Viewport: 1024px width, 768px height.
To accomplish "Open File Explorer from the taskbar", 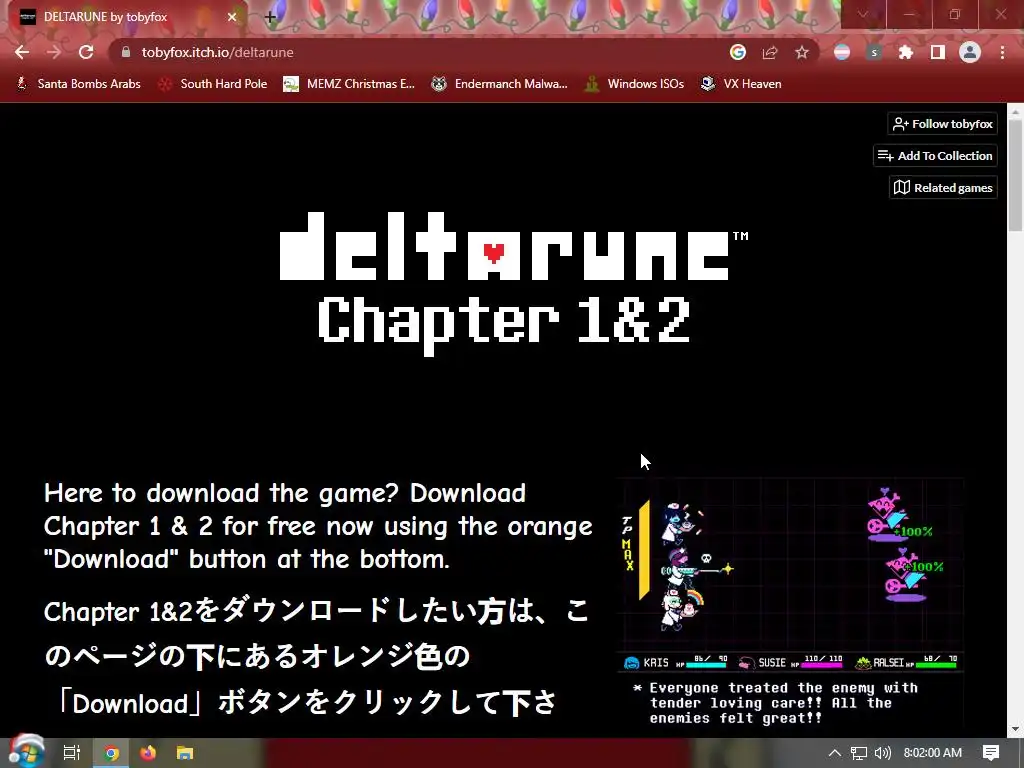I will [x=185, y=753].
